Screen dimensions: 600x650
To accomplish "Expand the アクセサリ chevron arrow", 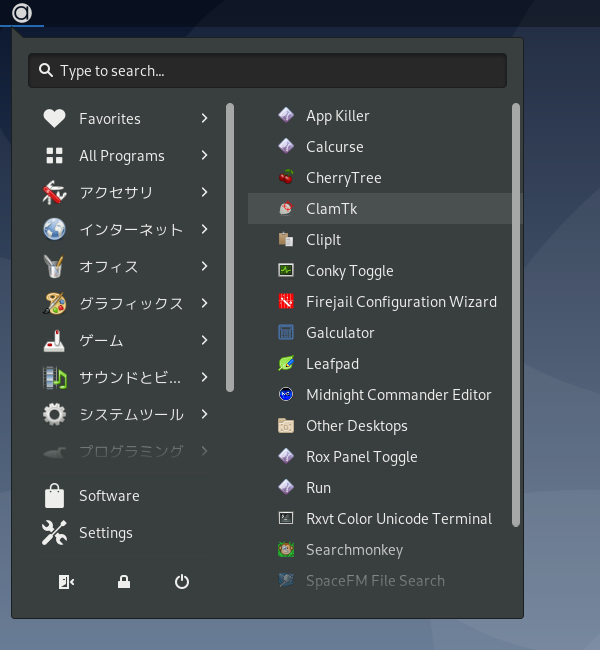I will 204,192.
